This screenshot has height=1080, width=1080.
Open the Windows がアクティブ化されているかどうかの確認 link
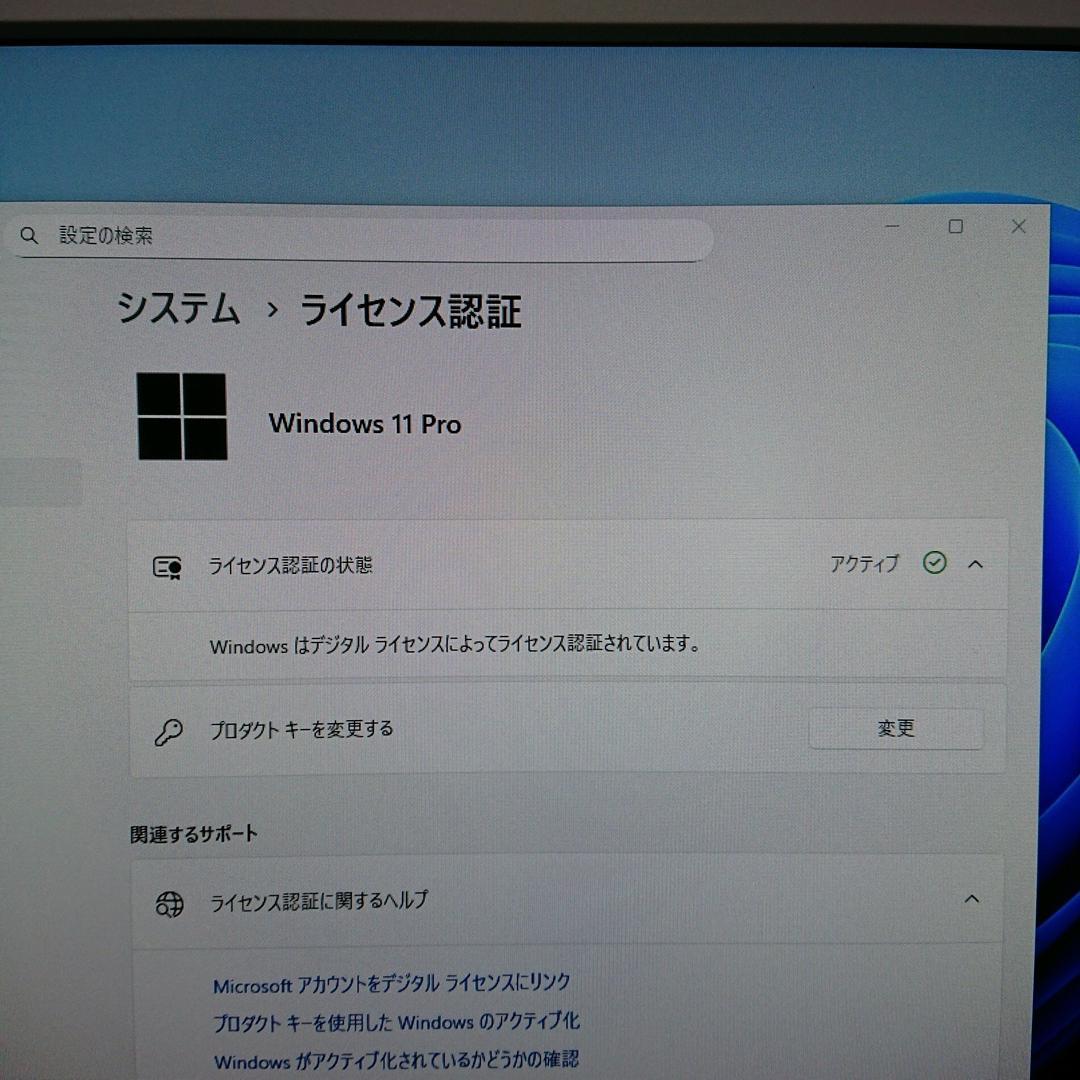tap(393, 1061)
